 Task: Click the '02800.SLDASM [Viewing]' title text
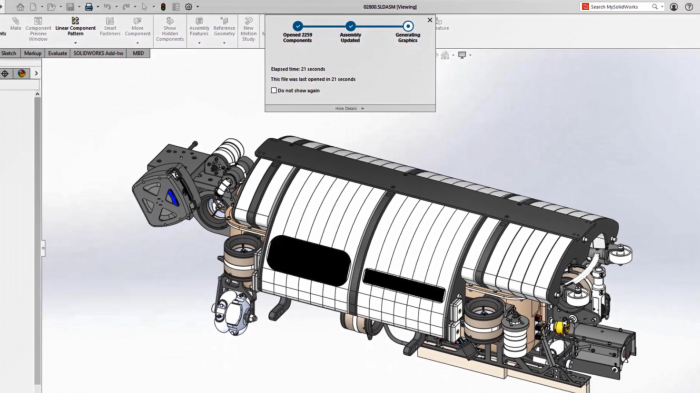(390, 7)
